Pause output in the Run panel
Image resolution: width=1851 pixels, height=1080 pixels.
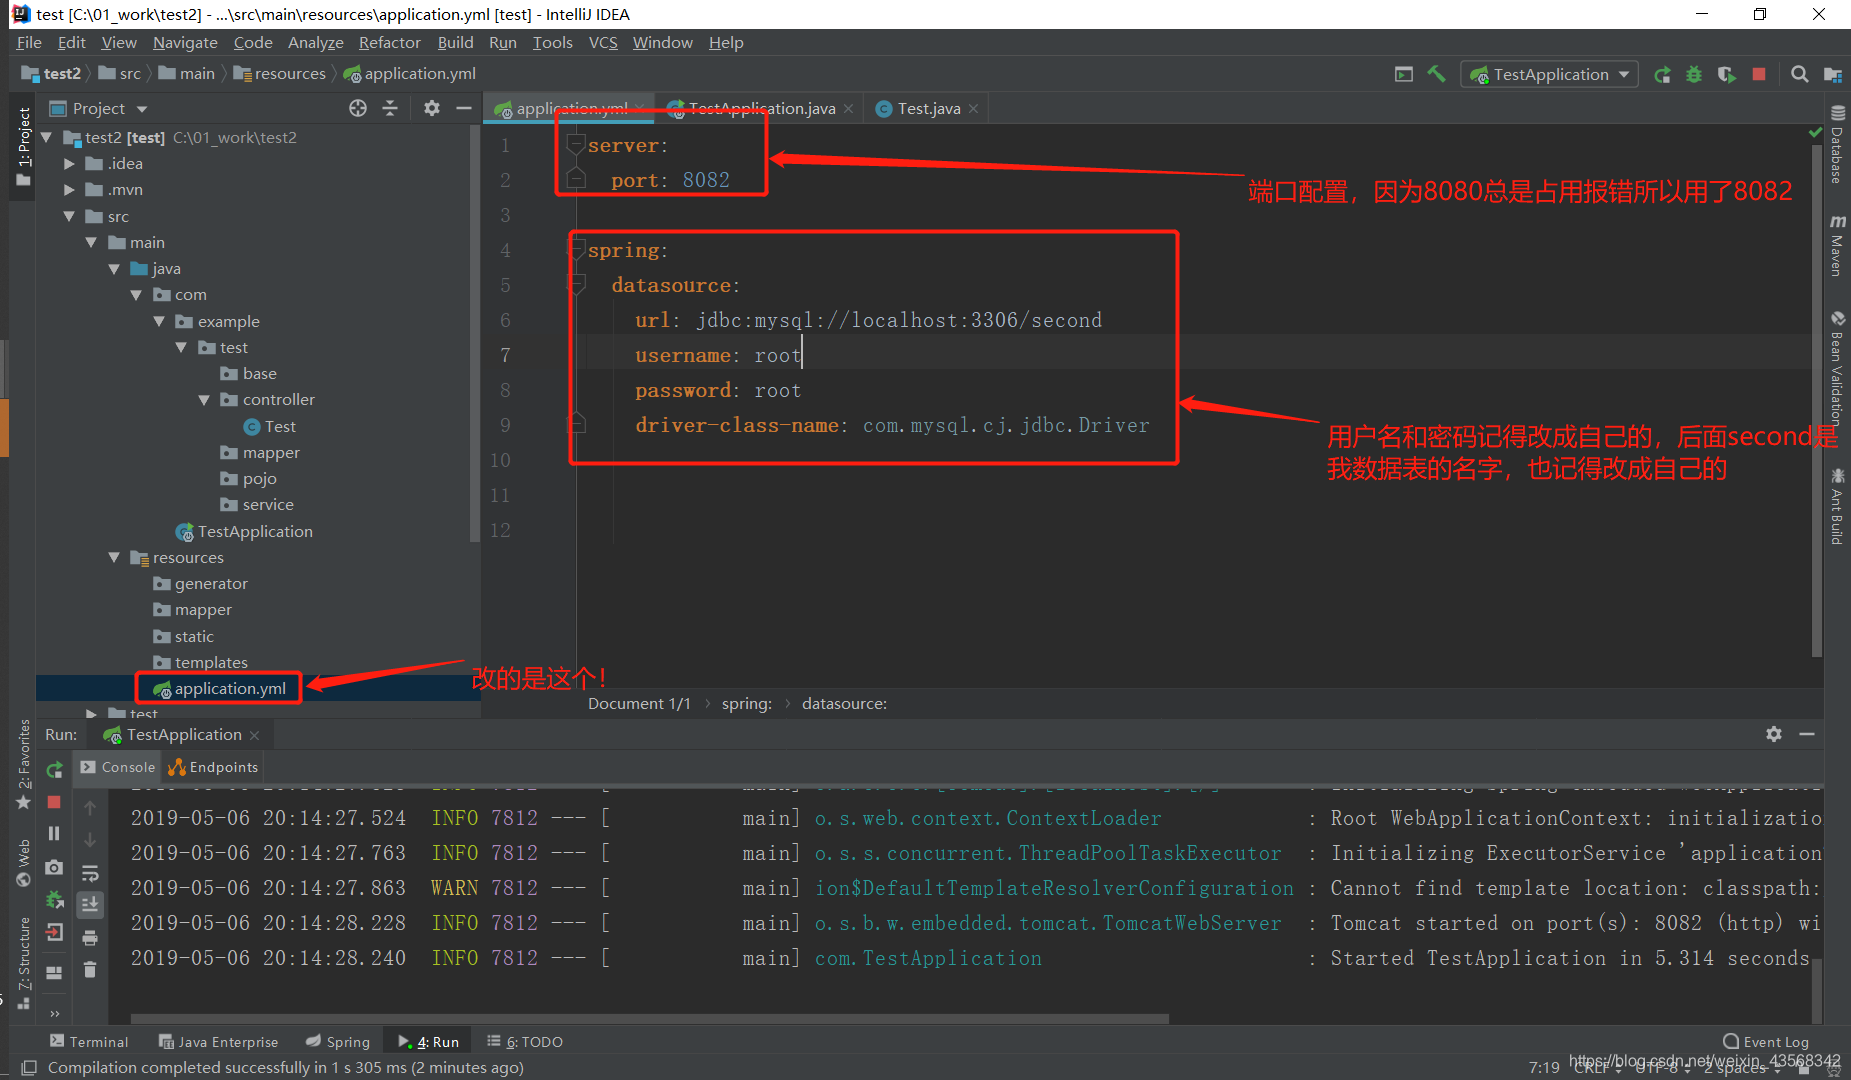click(54, 834)
